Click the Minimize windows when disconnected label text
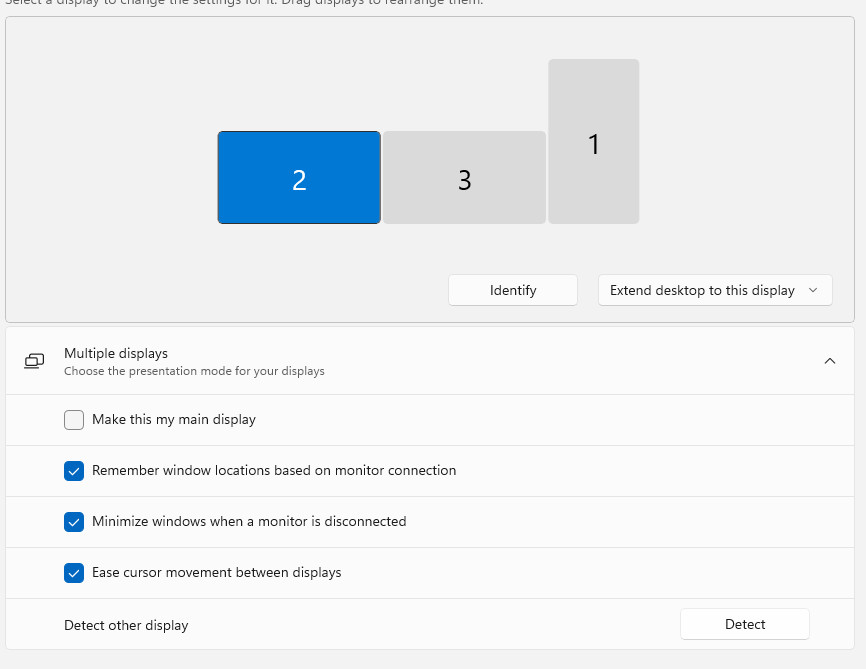Viewport: 866px width, 669px height. click(x=249, y=522)
